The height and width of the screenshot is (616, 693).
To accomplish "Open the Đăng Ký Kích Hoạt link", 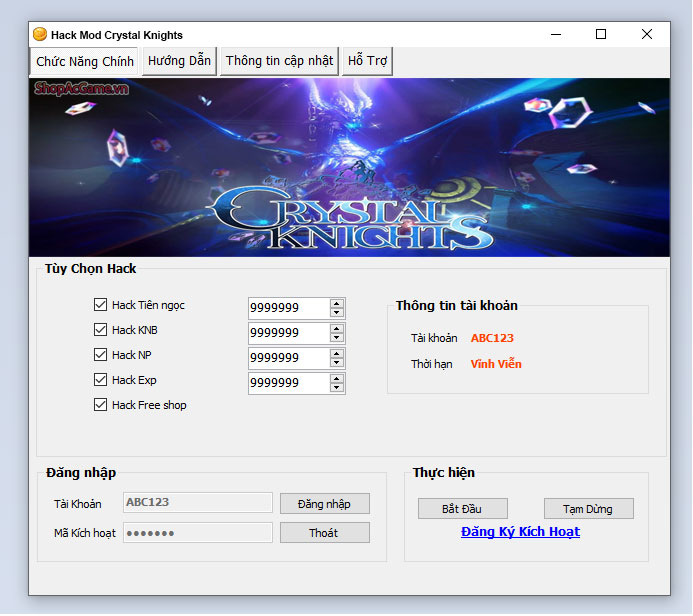I will point(520,532).
